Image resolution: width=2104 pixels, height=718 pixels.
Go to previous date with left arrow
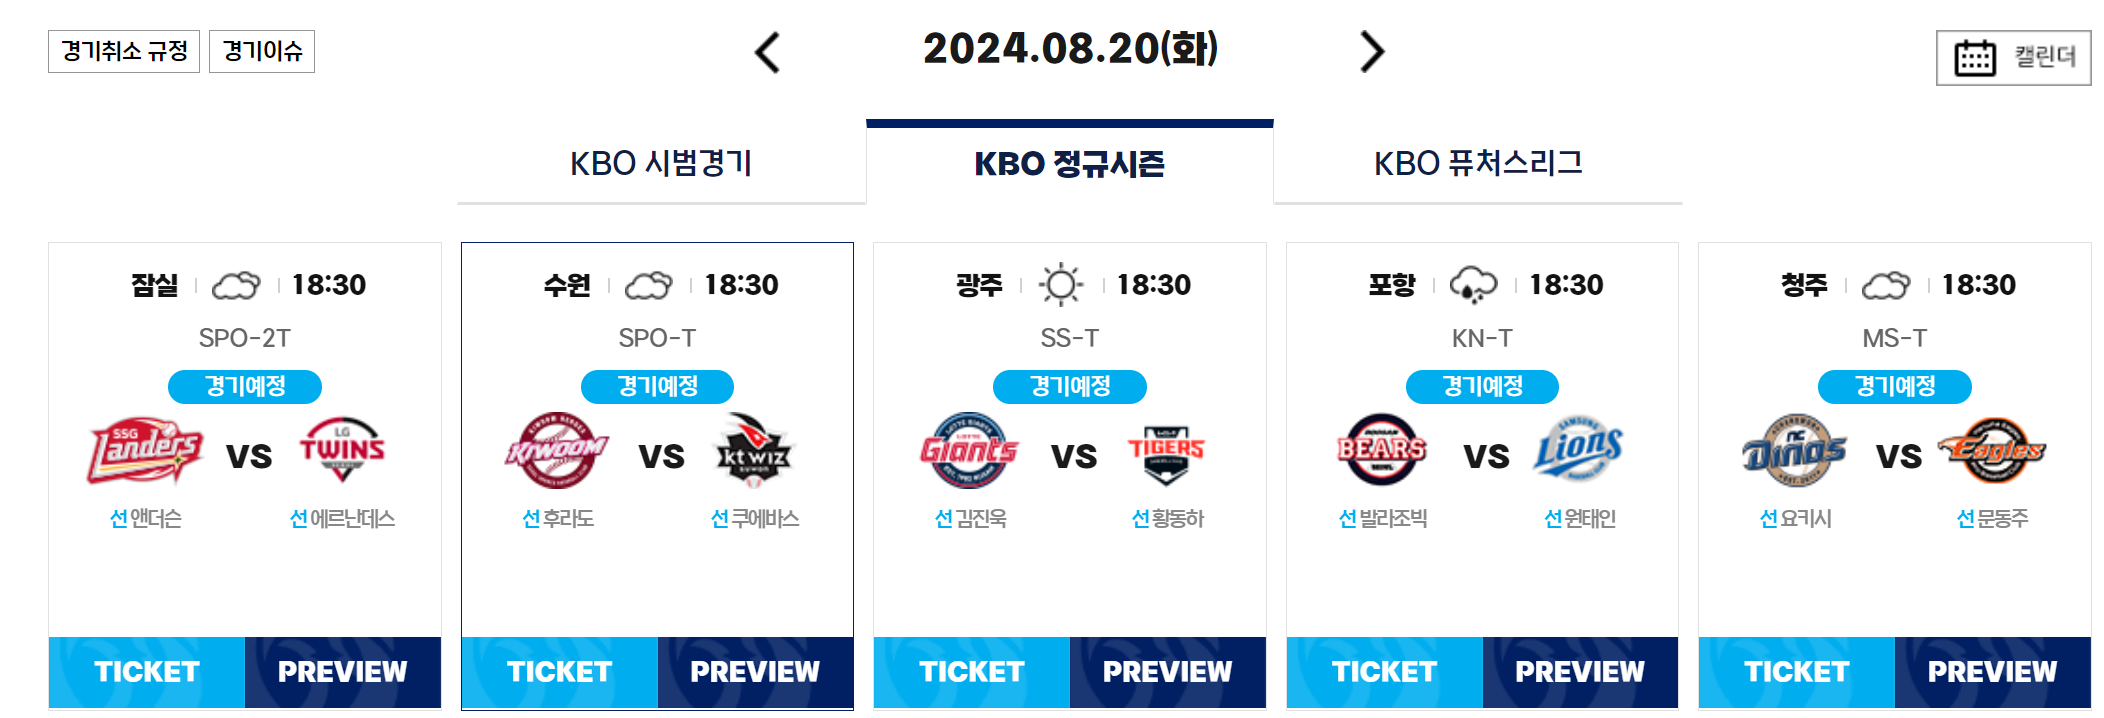(x=767, y=52)
